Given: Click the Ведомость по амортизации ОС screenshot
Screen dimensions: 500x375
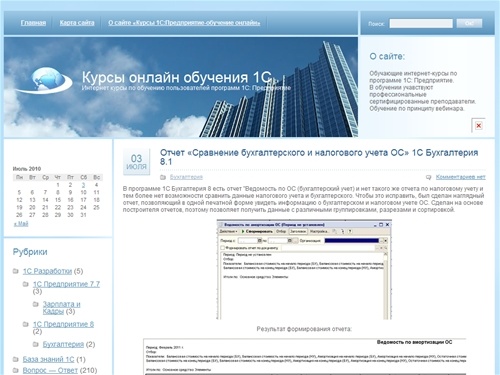Looking at the screenshot, I should coord(304,270).
